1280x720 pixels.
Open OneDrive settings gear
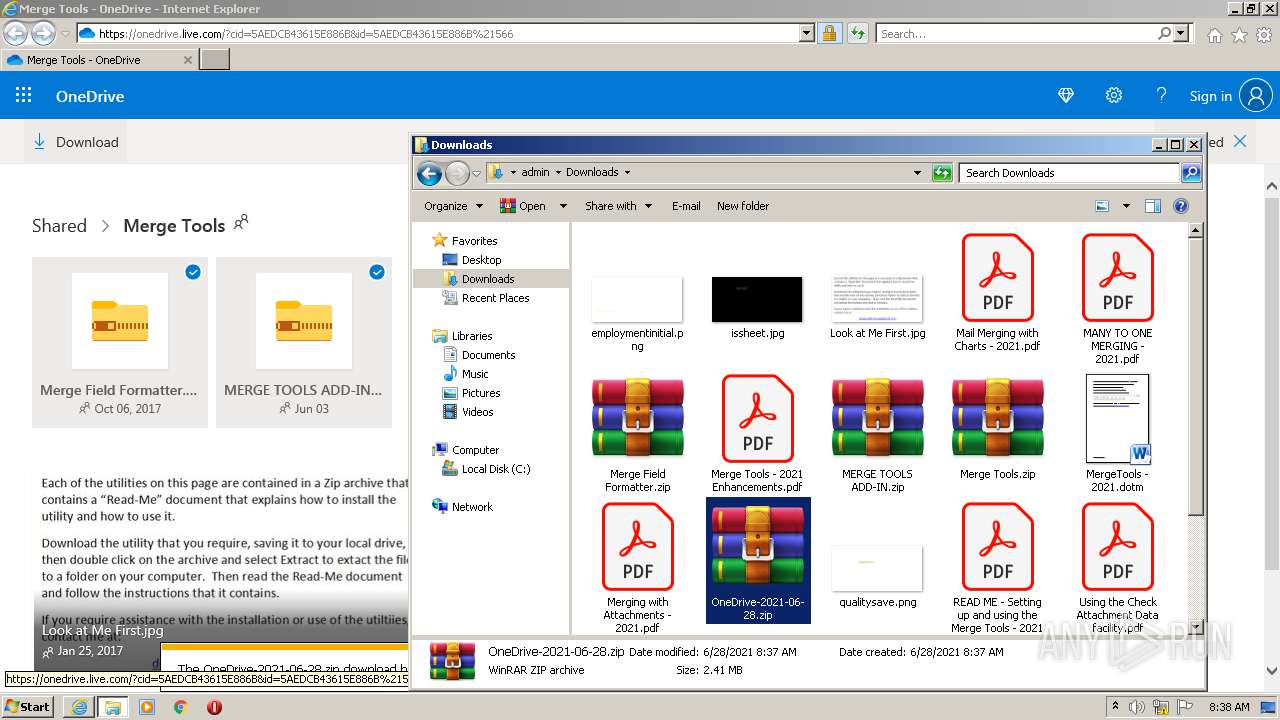click(x=1114, y=96)
